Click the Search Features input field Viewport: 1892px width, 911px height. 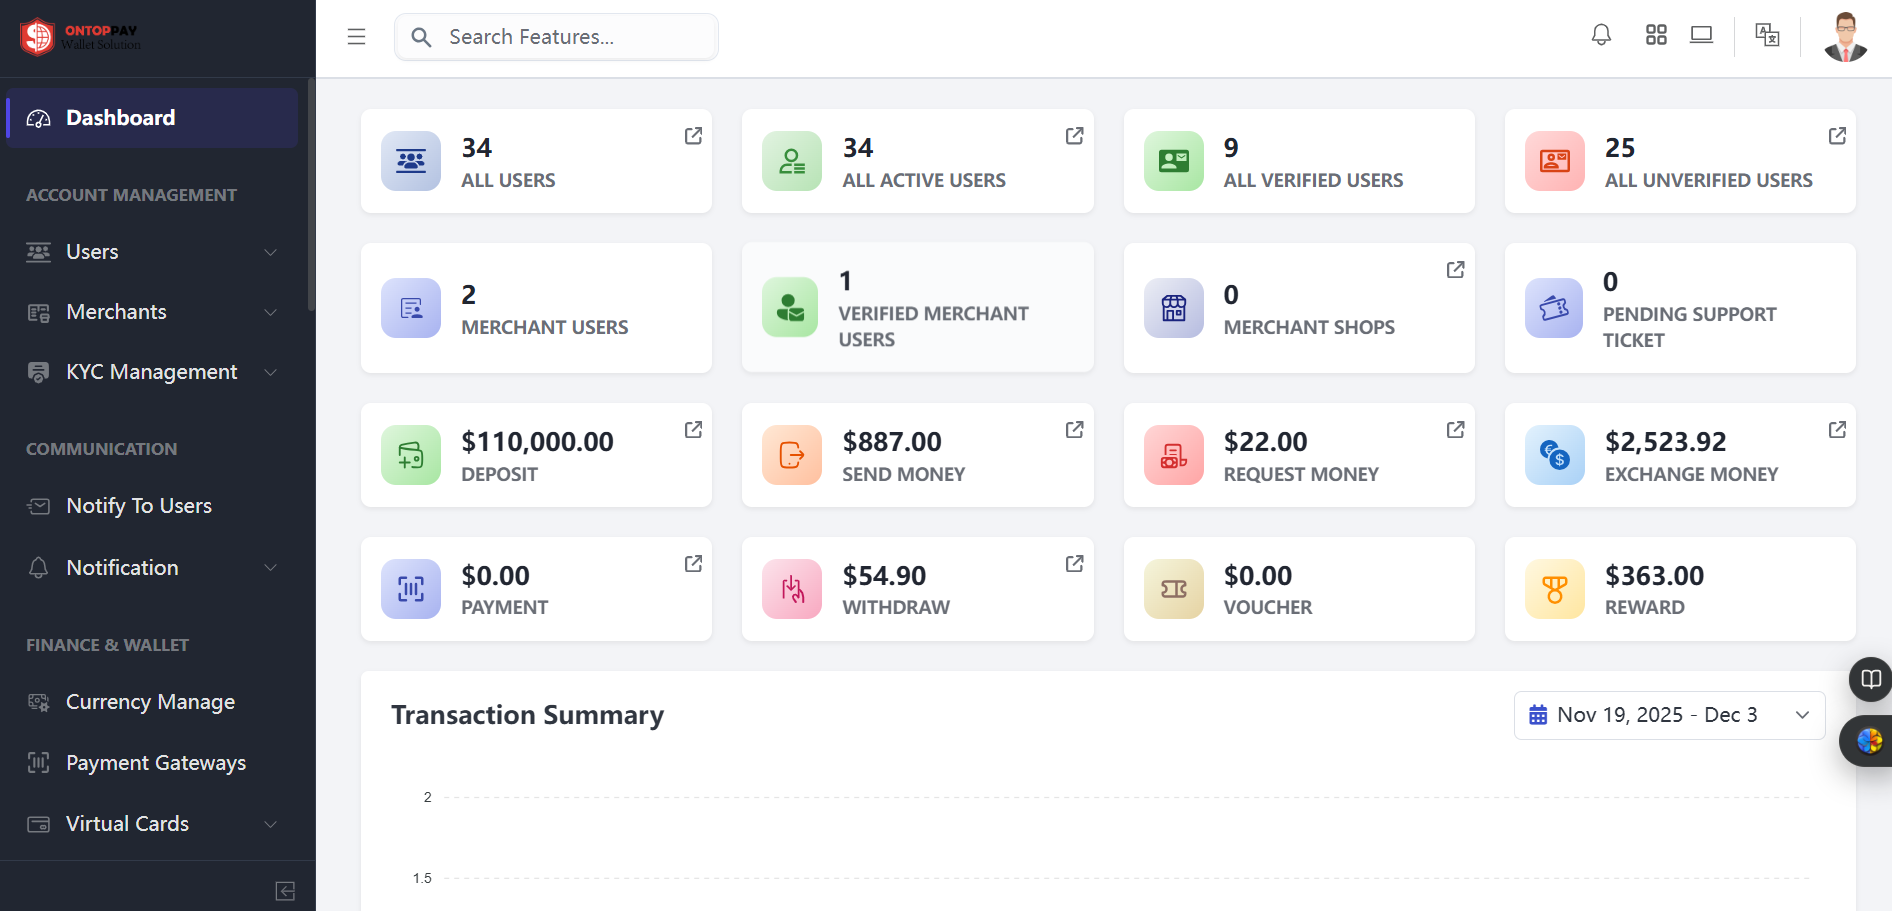coord(570,37)
